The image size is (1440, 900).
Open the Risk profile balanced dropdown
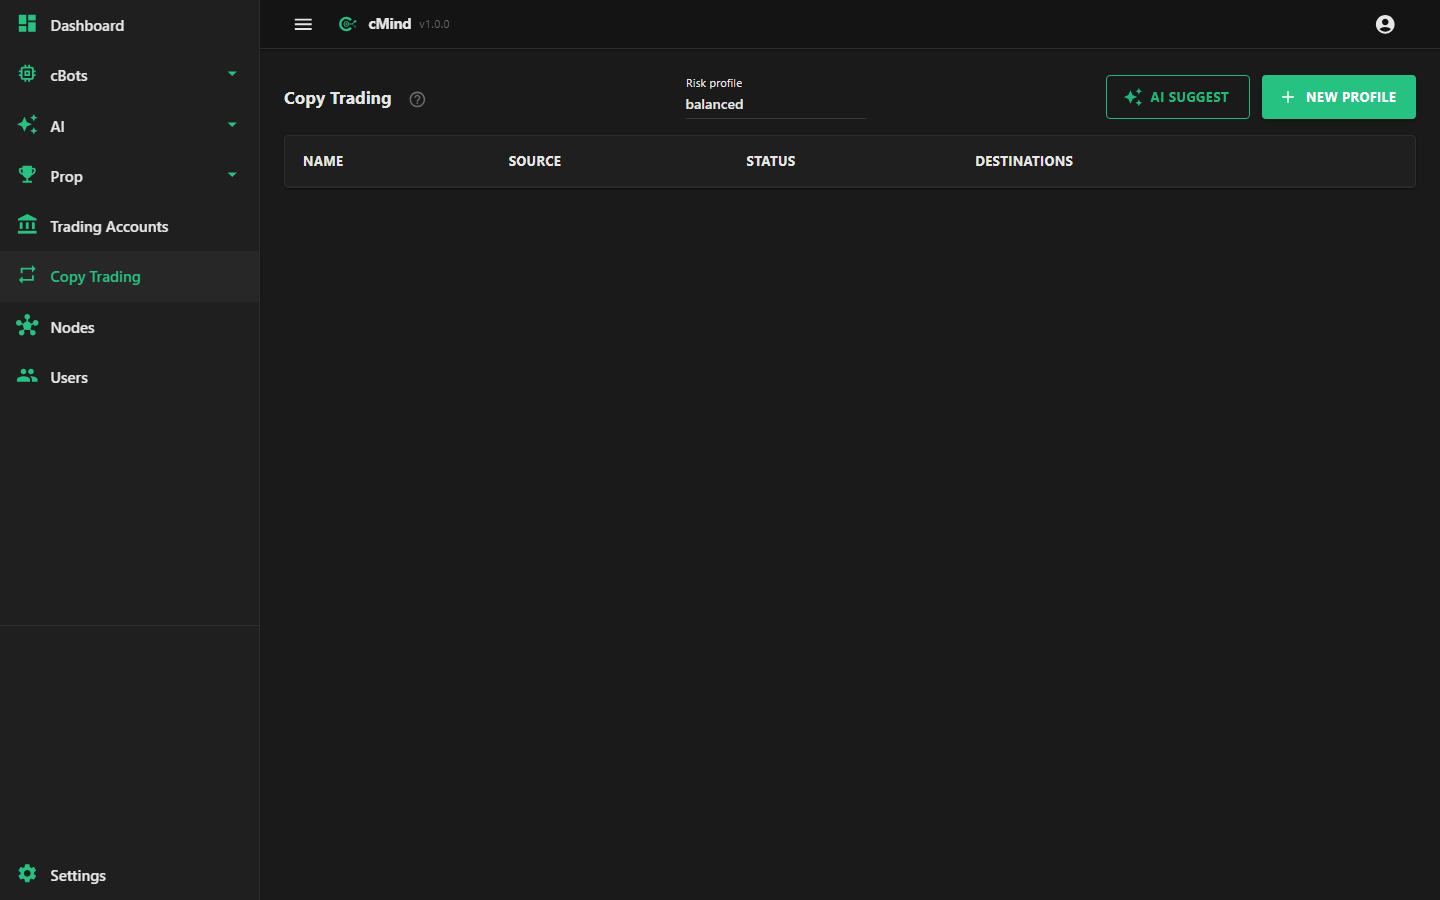click(775, 98)
